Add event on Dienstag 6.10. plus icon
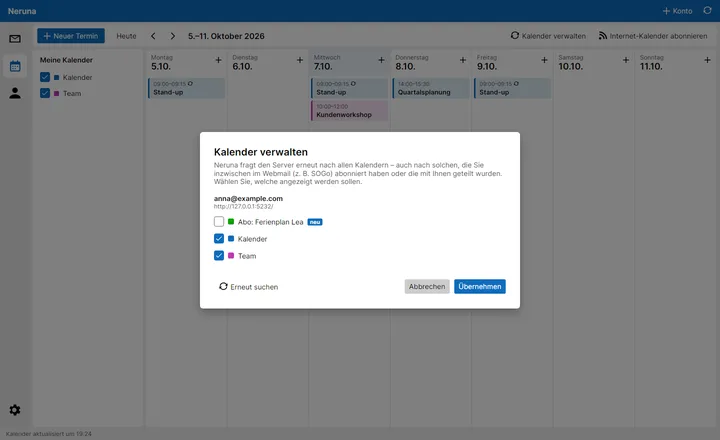 coord(300,60)
